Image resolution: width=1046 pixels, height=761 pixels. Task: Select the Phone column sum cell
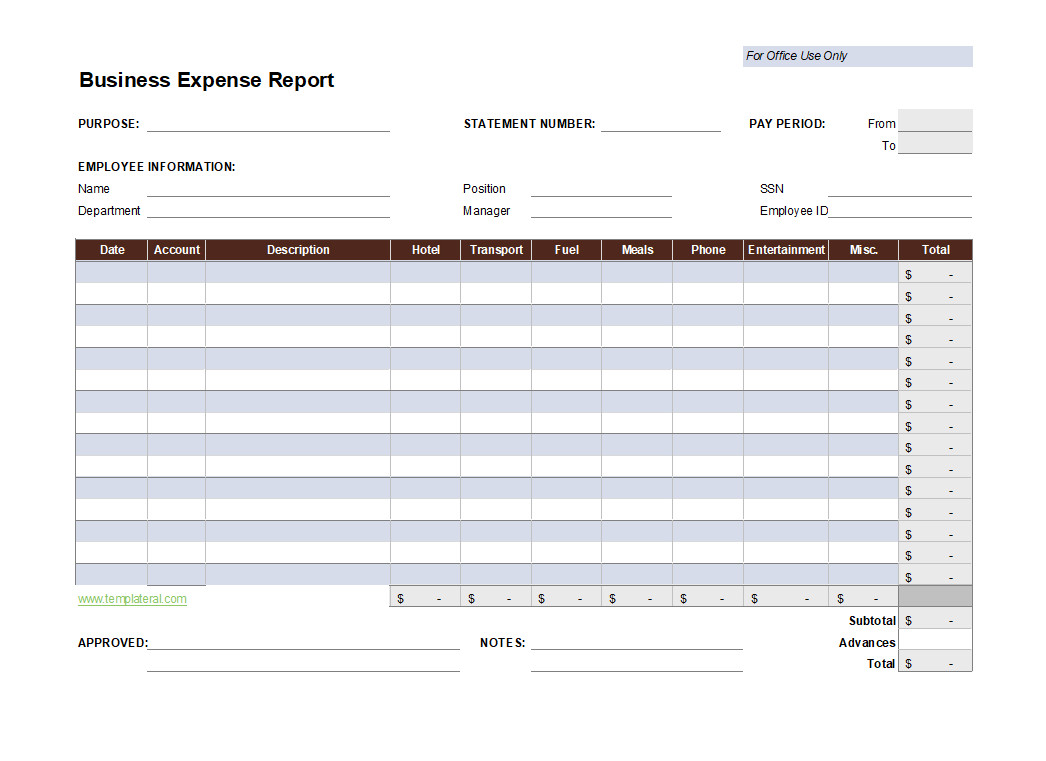[708, 597]
